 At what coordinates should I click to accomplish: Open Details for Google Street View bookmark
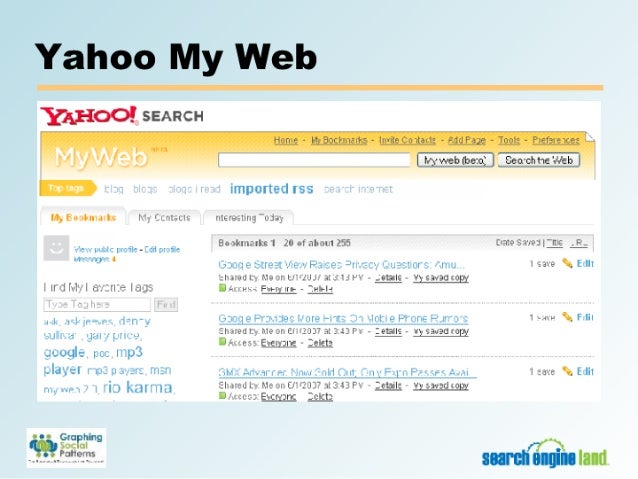pos(388,278)
